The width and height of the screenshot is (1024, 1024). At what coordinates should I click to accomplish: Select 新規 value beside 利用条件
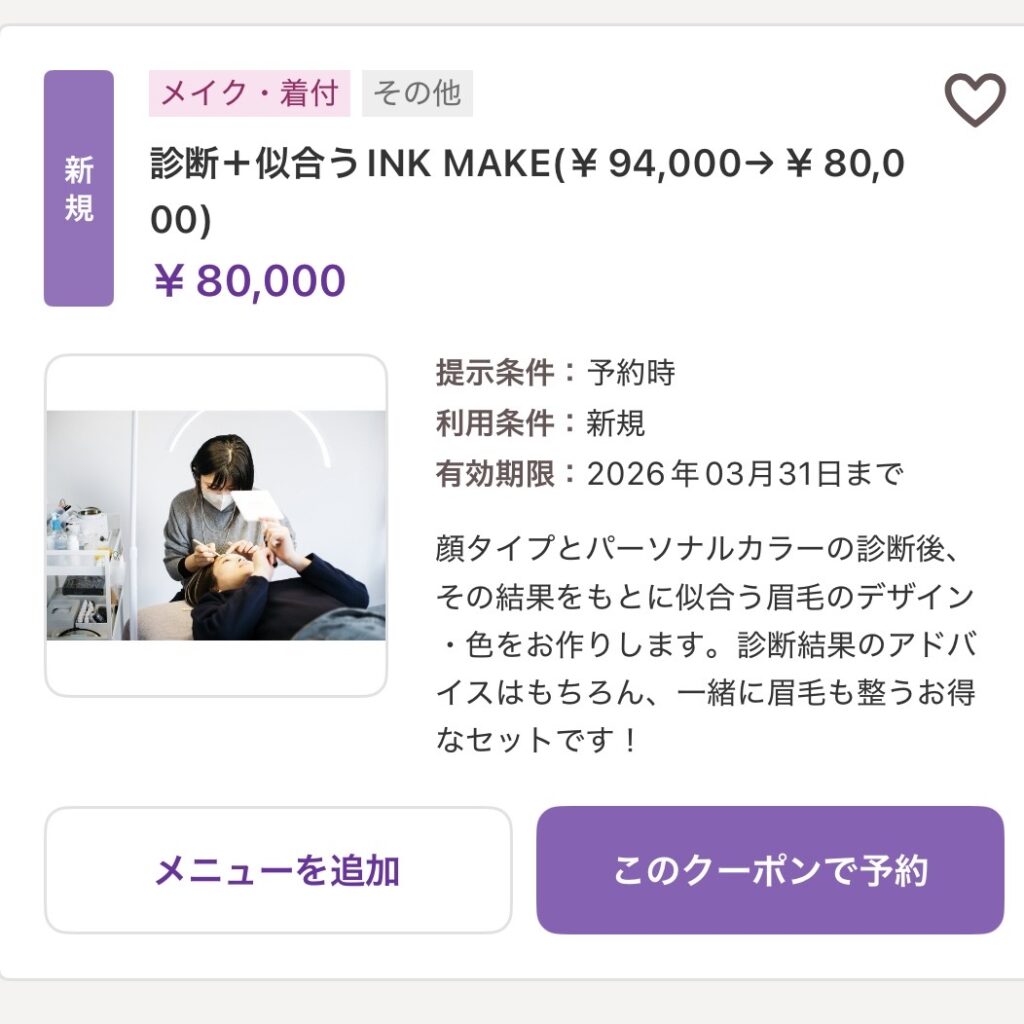(x=616, y=423)
